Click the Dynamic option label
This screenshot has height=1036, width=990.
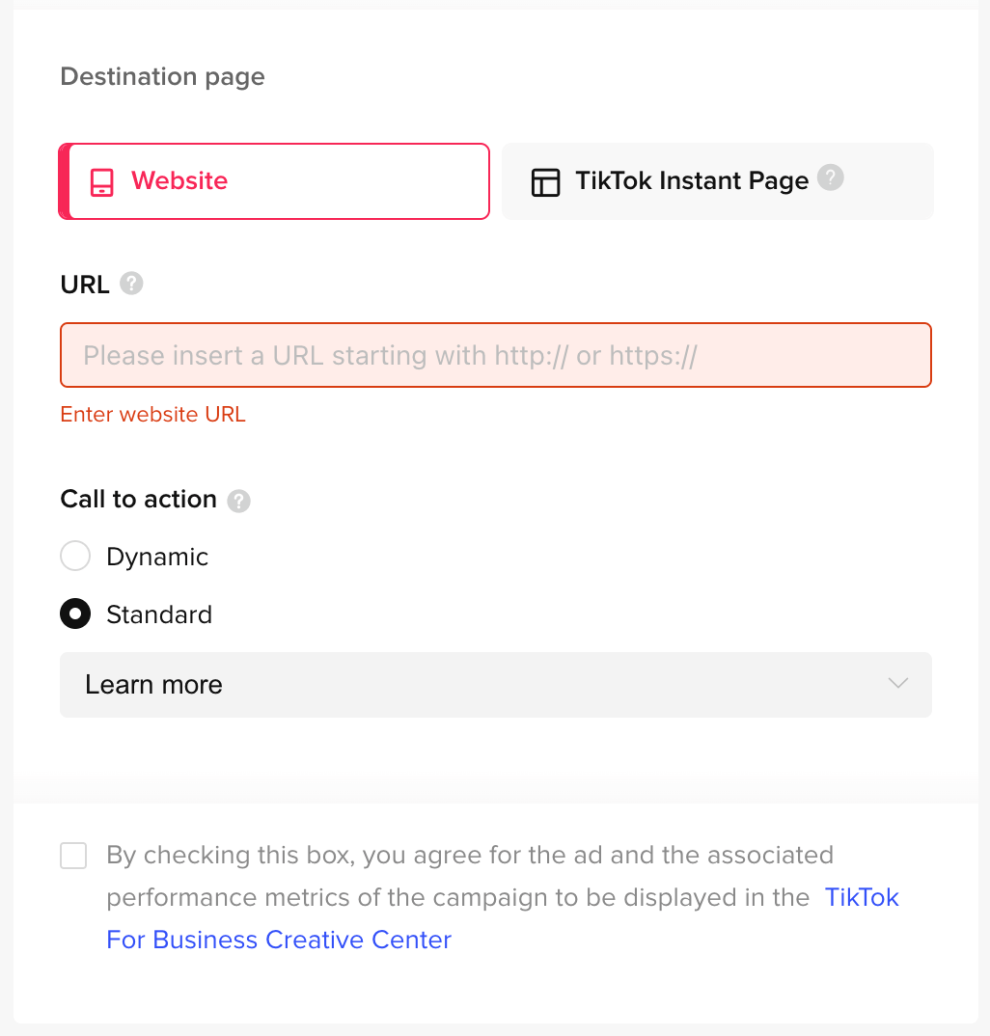tap(157, 557)
